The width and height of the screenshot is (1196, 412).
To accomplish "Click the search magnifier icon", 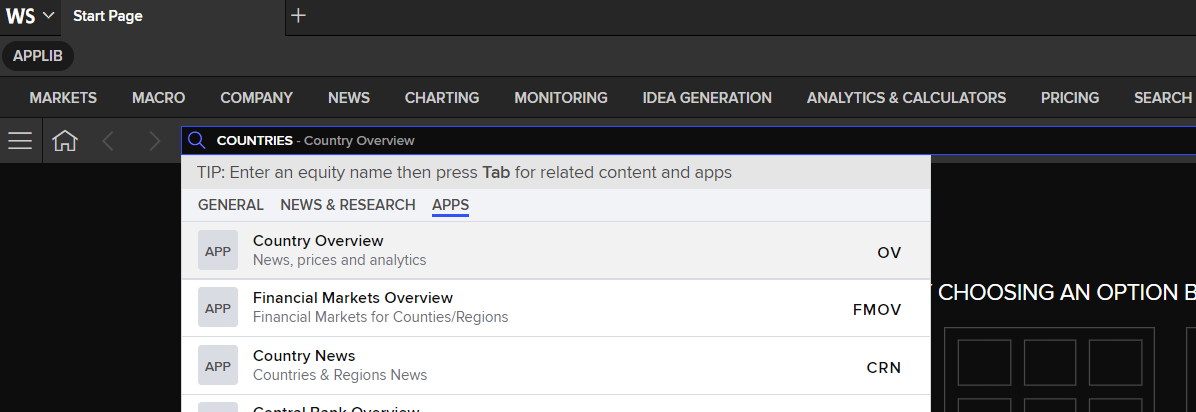I will pos(197,140).
